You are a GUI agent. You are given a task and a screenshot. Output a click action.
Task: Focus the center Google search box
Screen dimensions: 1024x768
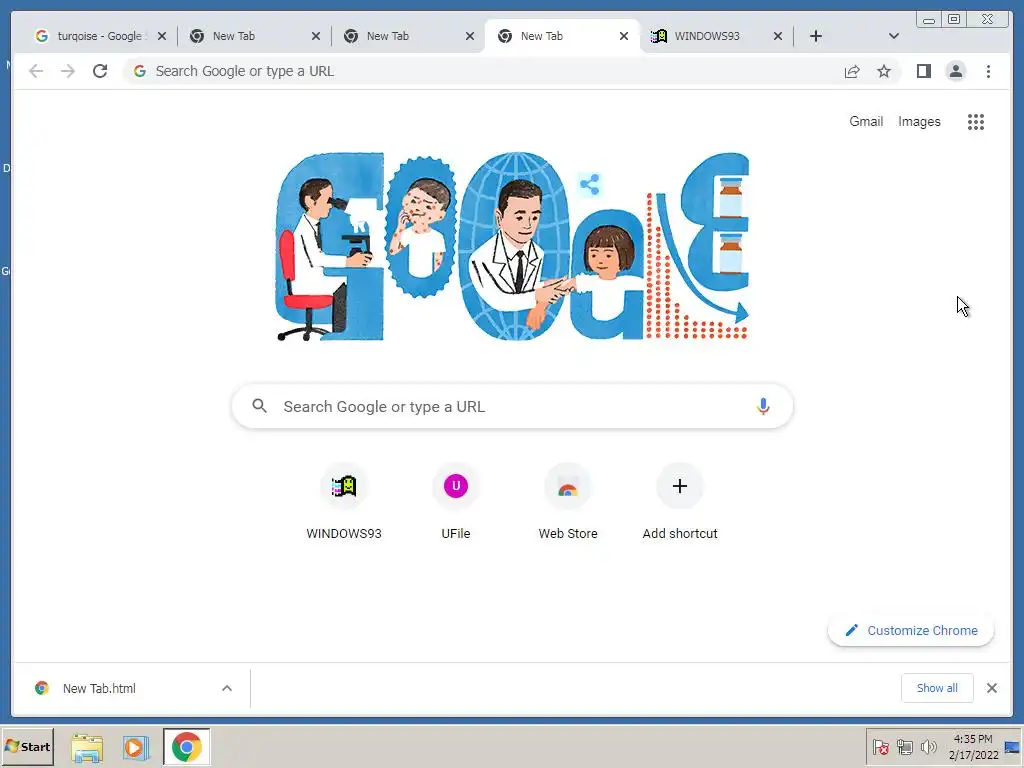(513, 406)
